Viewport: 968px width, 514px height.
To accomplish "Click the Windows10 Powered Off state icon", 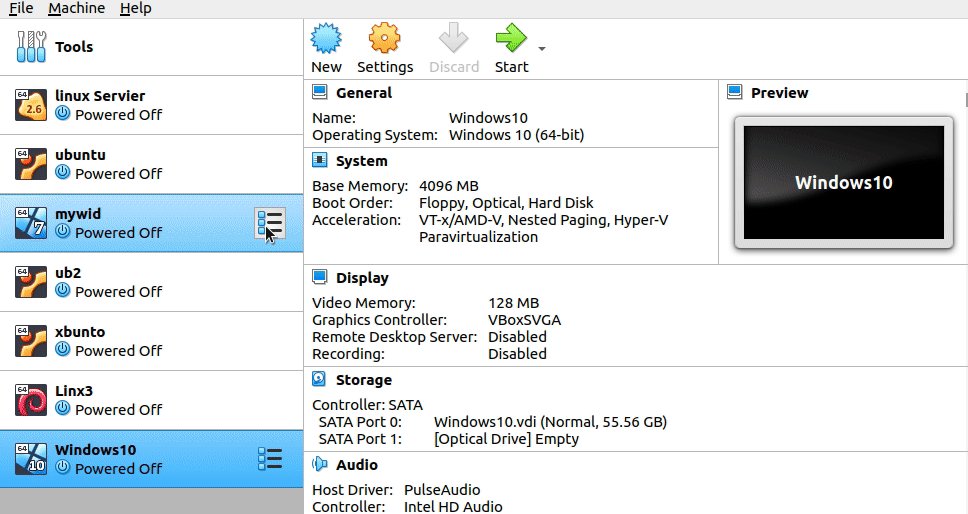I will point(62,467).
